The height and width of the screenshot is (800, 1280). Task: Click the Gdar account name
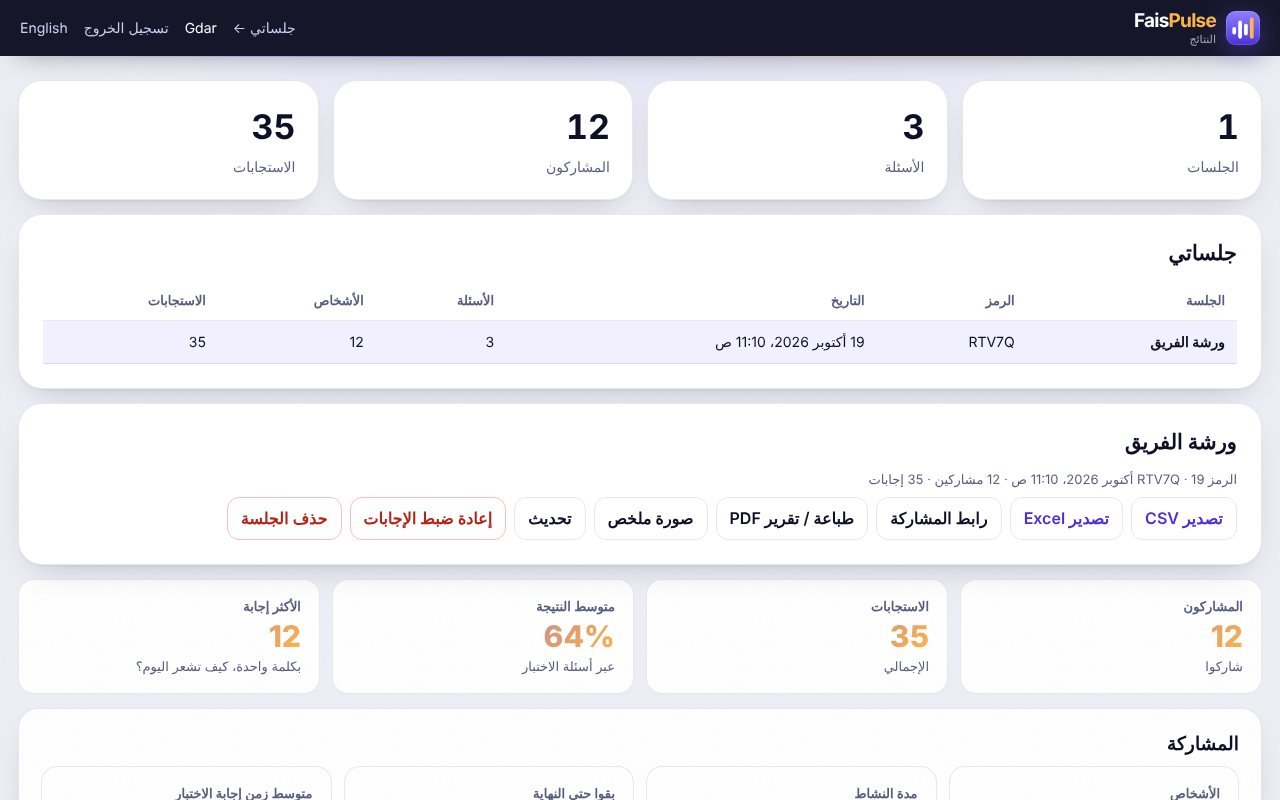coord(201,28)
